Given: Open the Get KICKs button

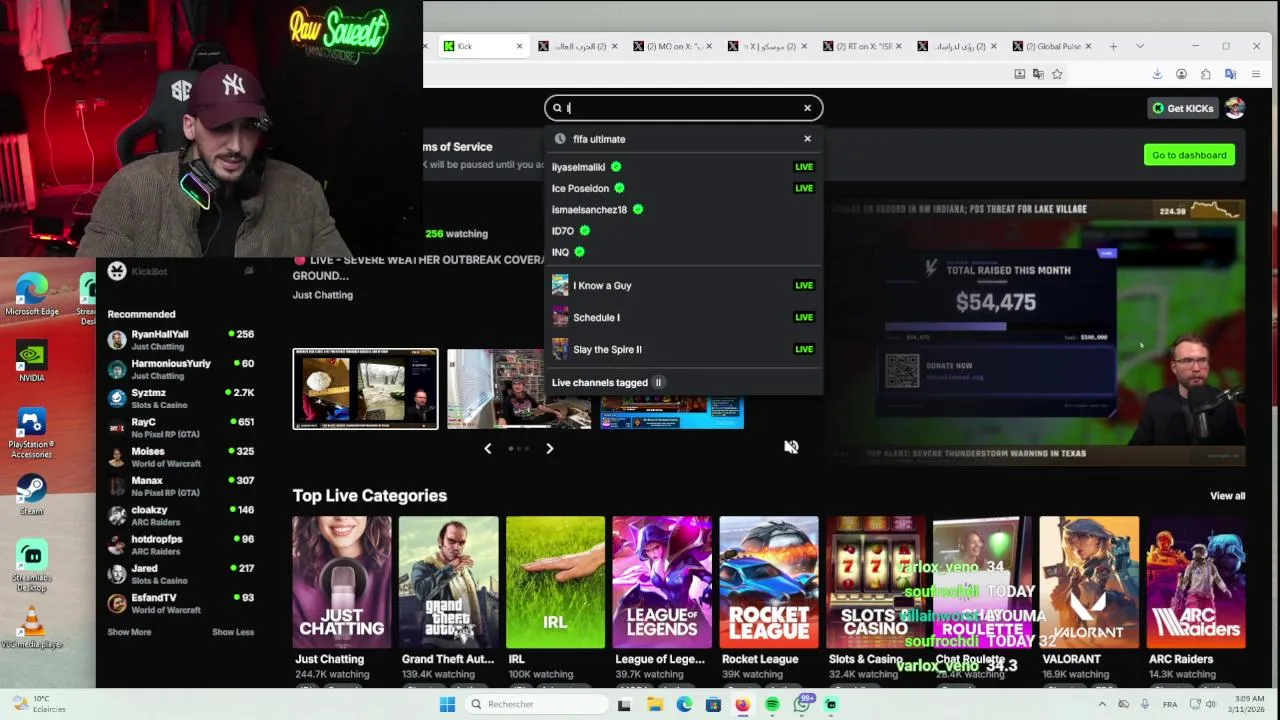Looking at the screenshot, I should (x=1183, y=108).
